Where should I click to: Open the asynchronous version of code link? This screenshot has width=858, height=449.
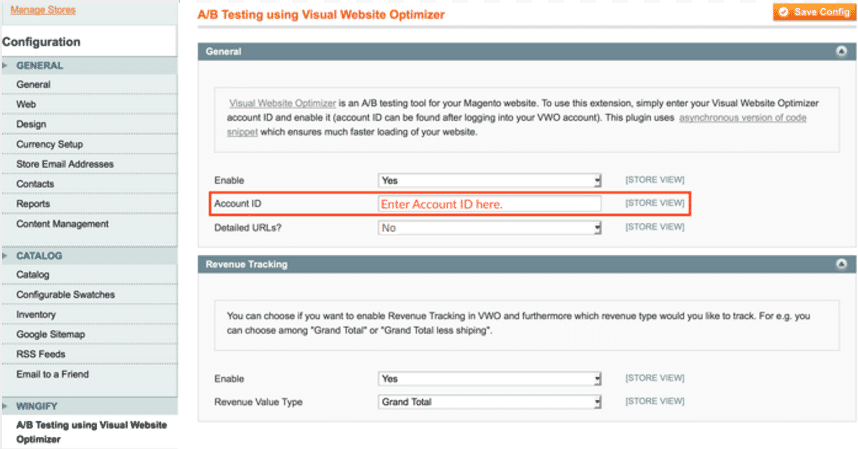coord(743,118)
